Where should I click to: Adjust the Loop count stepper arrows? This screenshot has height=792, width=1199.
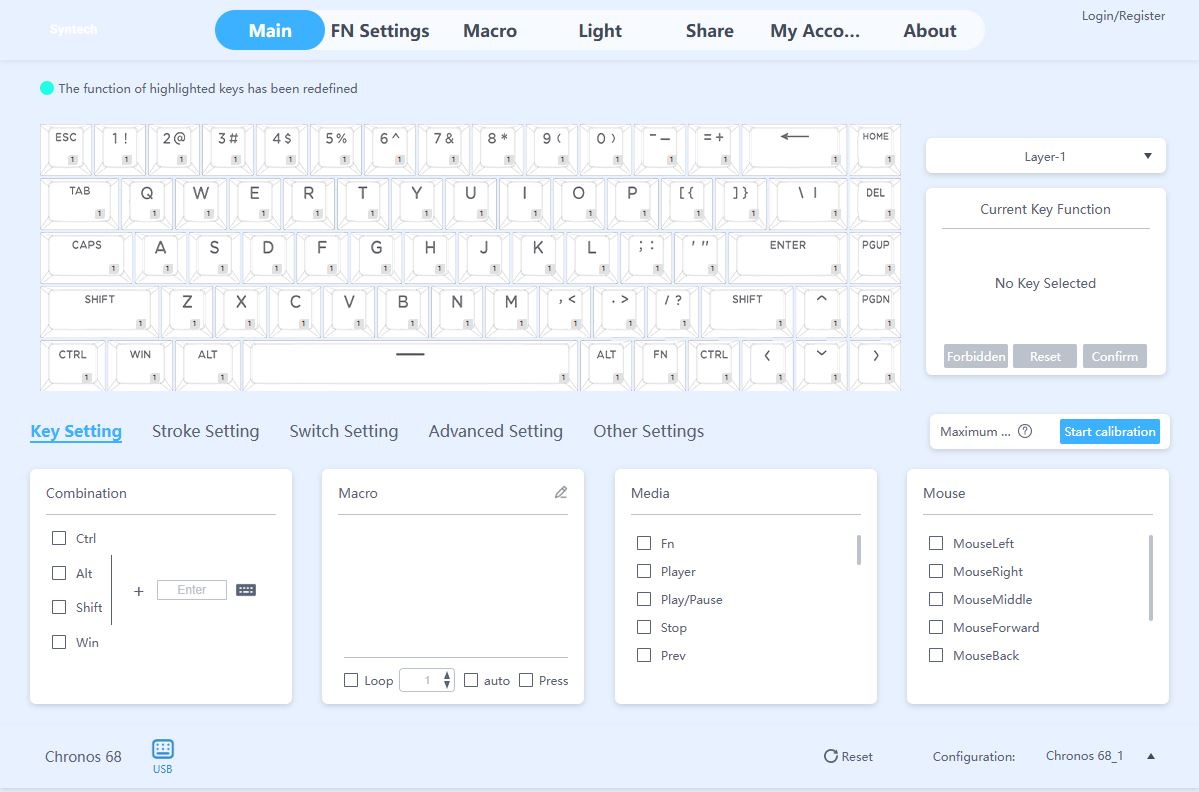(447, 680)
